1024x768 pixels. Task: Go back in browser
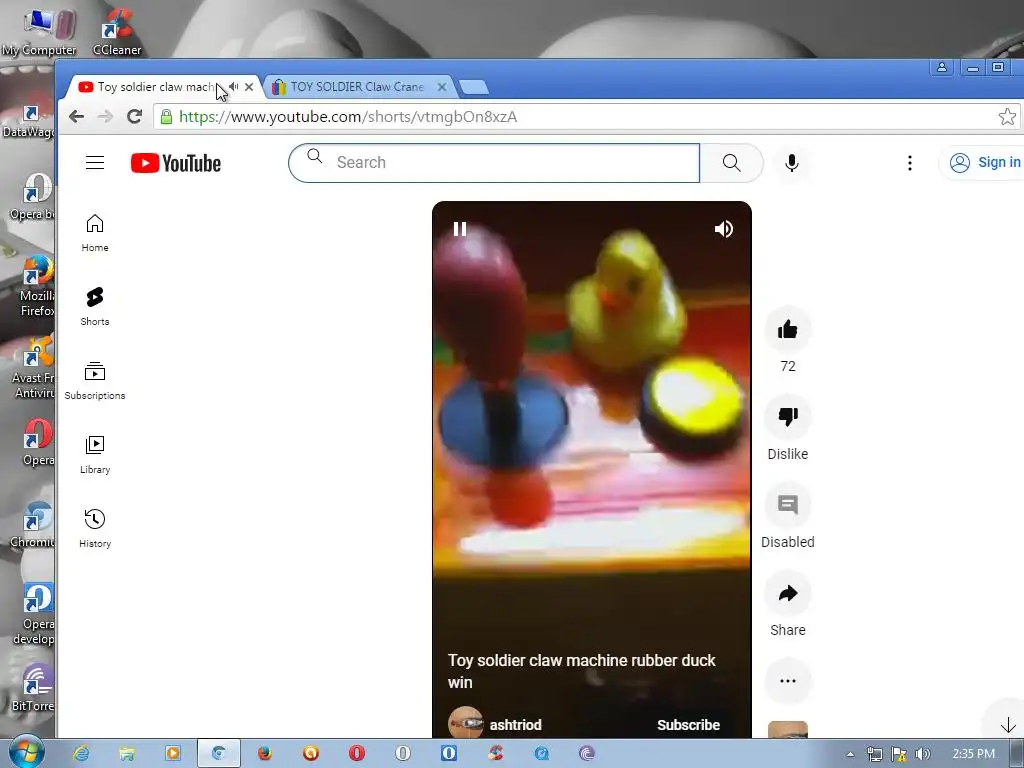pos(76,117)
